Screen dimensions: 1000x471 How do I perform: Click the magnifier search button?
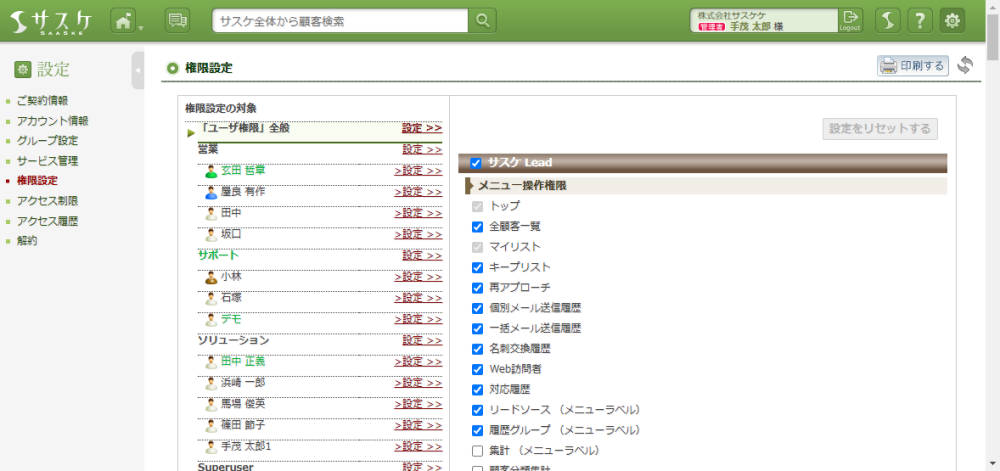coord(482,21)
